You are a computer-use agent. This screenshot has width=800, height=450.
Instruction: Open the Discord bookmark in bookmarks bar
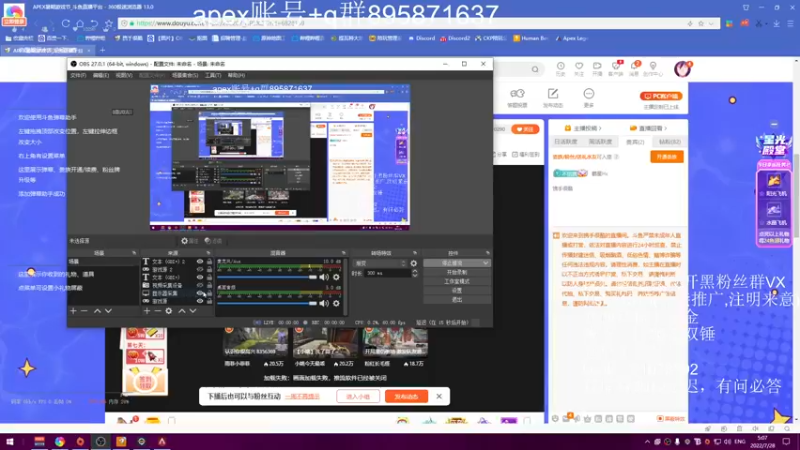coord(421,38)
